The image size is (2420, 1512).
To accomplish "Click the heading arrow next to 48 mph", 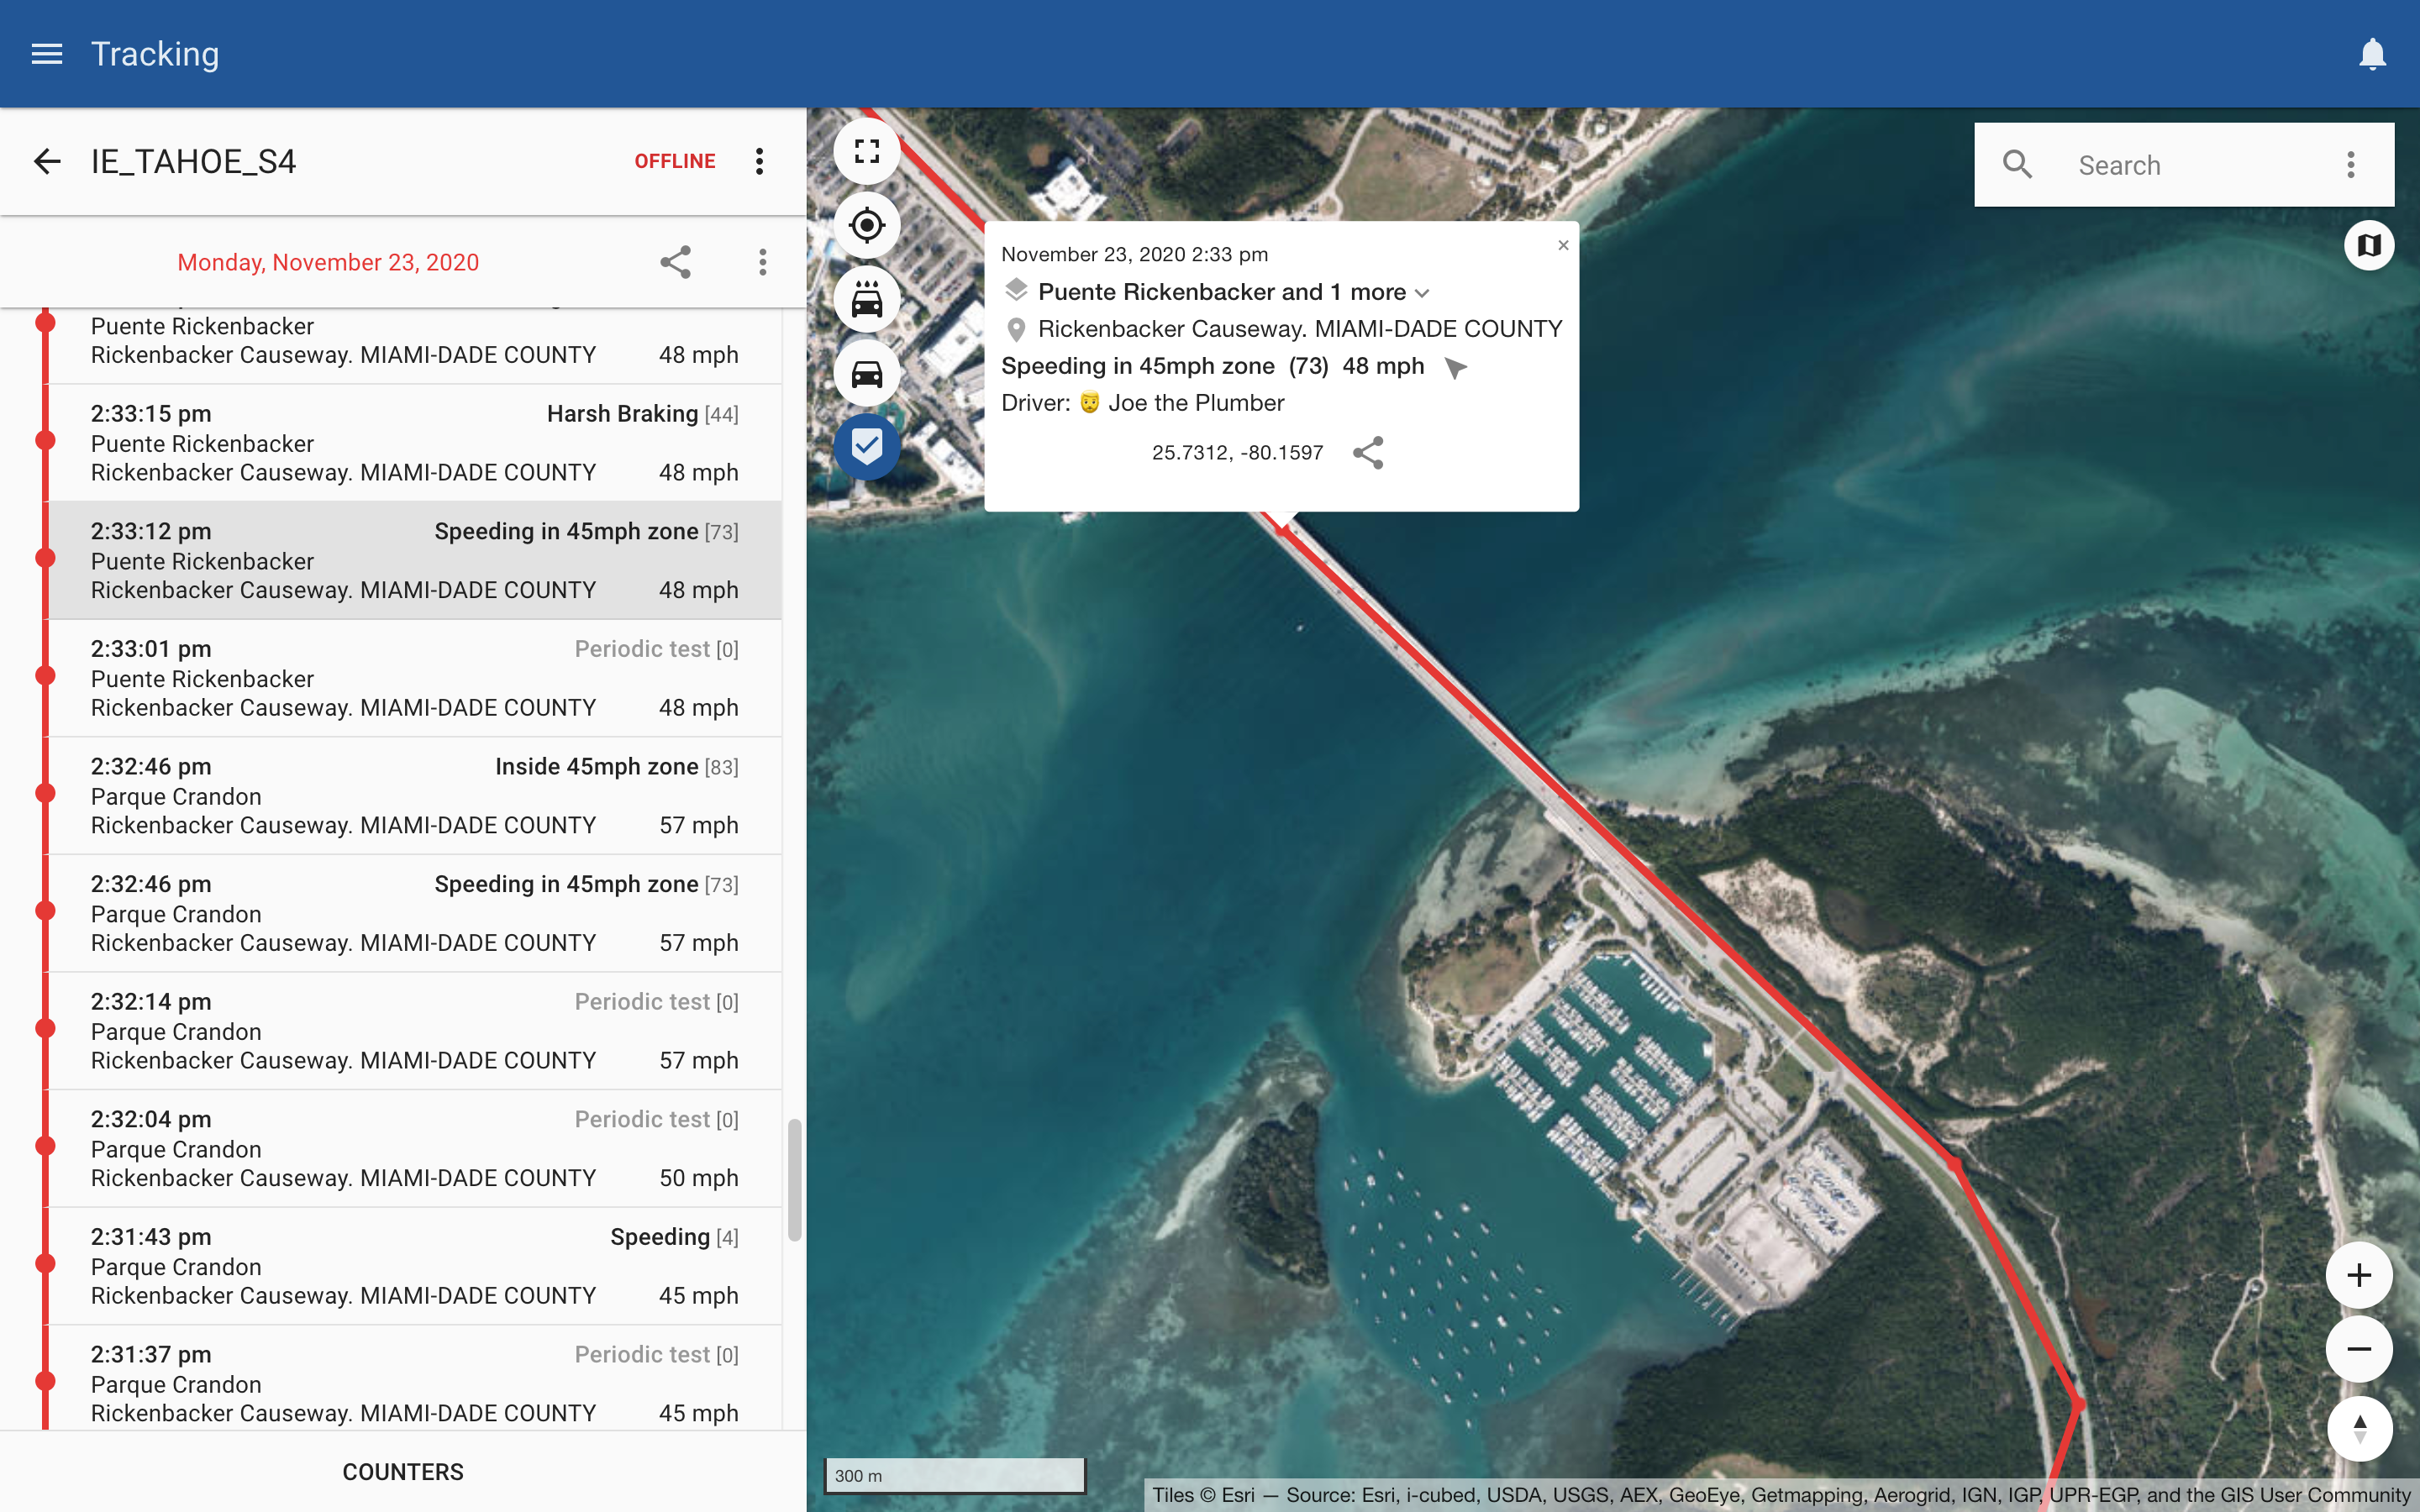I will 1456,367.
